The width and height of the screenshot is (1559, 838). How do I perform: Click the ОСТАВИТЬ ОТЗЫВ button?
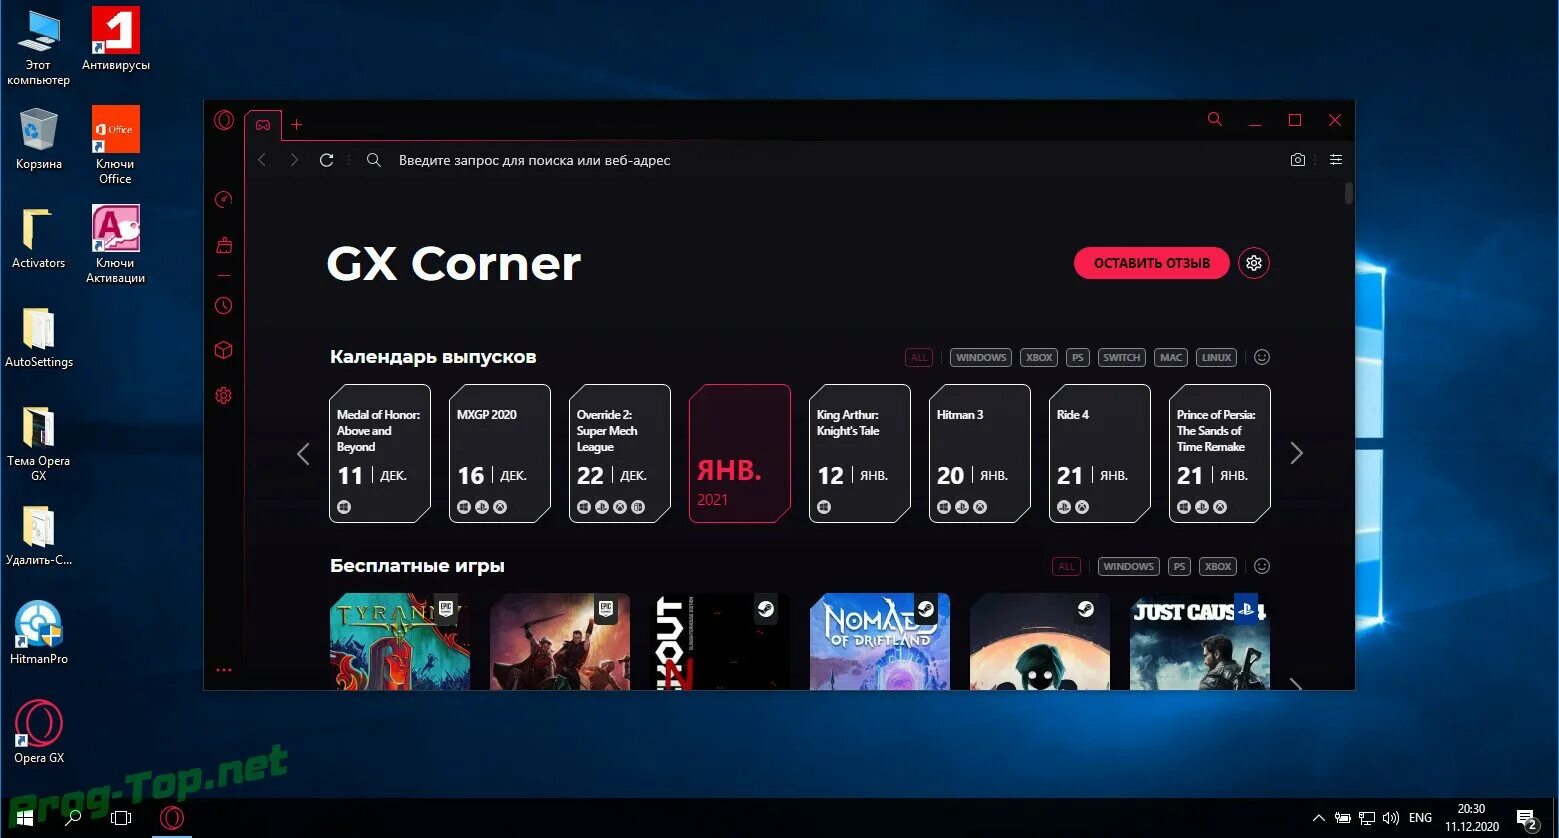point(1152,263)
